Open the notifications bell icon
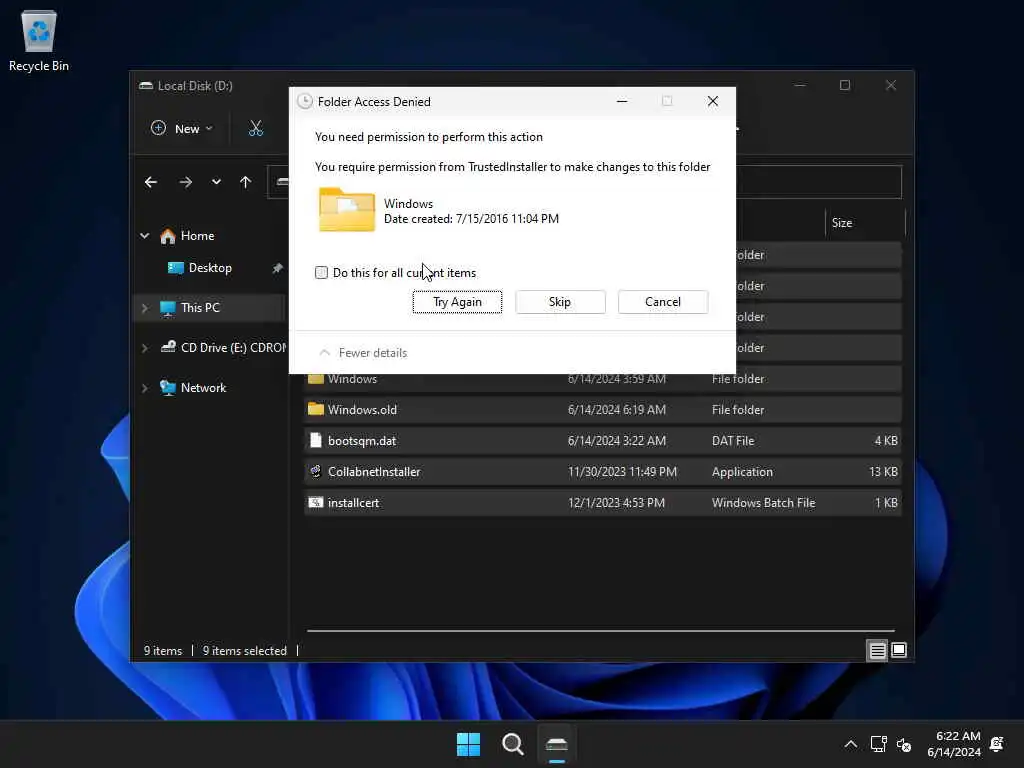The width and height of the screenshot is (1024, 768). pos(997,744)
